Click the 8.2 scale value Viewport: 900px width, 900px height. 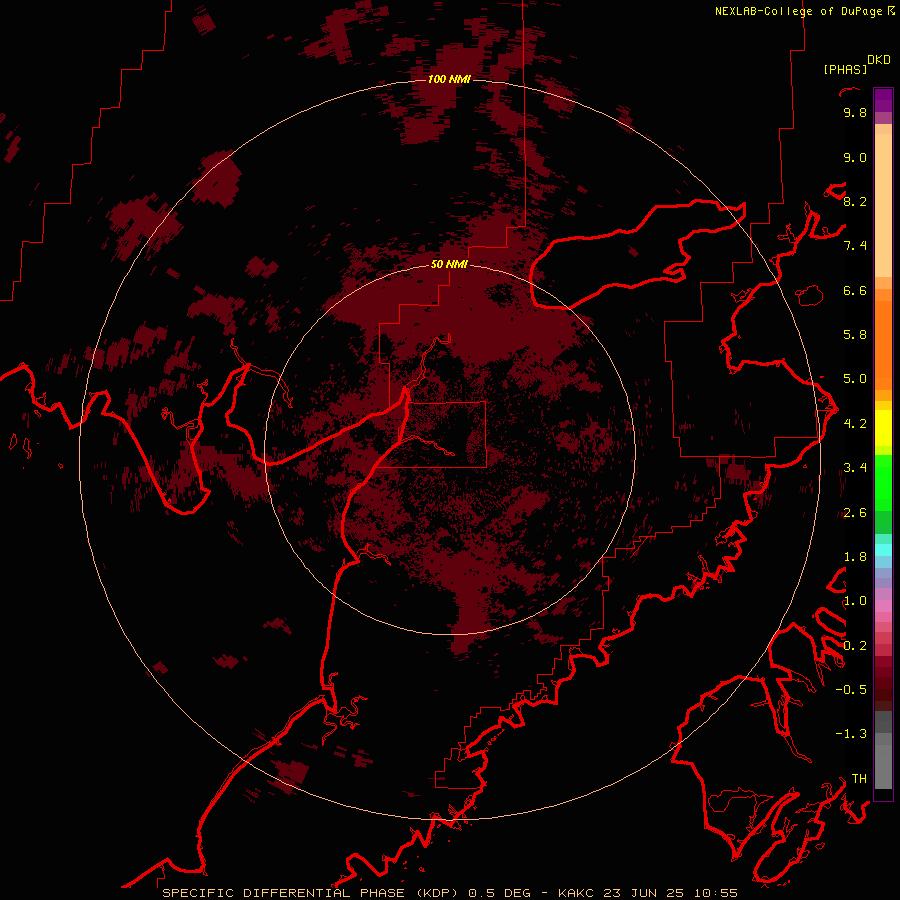[x=855, y=201]
